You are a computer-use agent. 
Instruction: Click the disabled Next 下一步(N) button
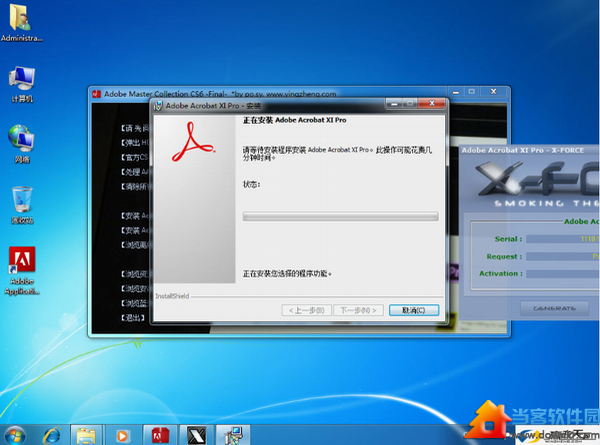359,310
